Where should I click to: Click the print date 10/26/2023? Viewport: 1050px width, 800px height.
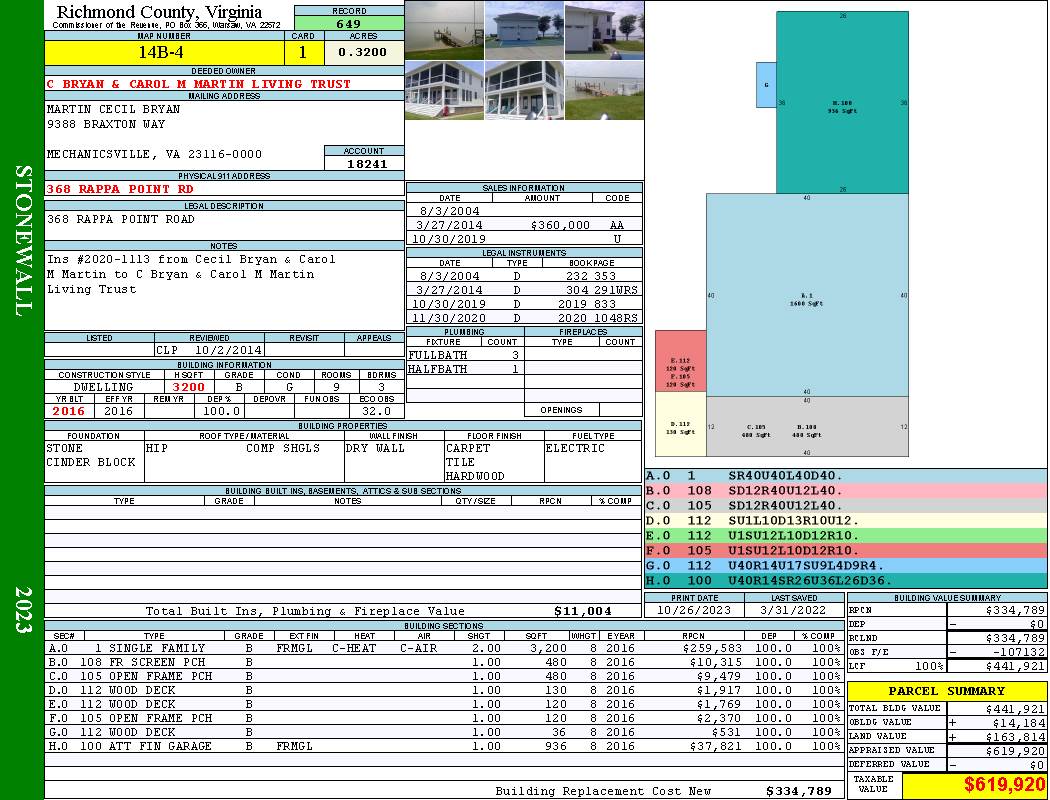(694, 610)
